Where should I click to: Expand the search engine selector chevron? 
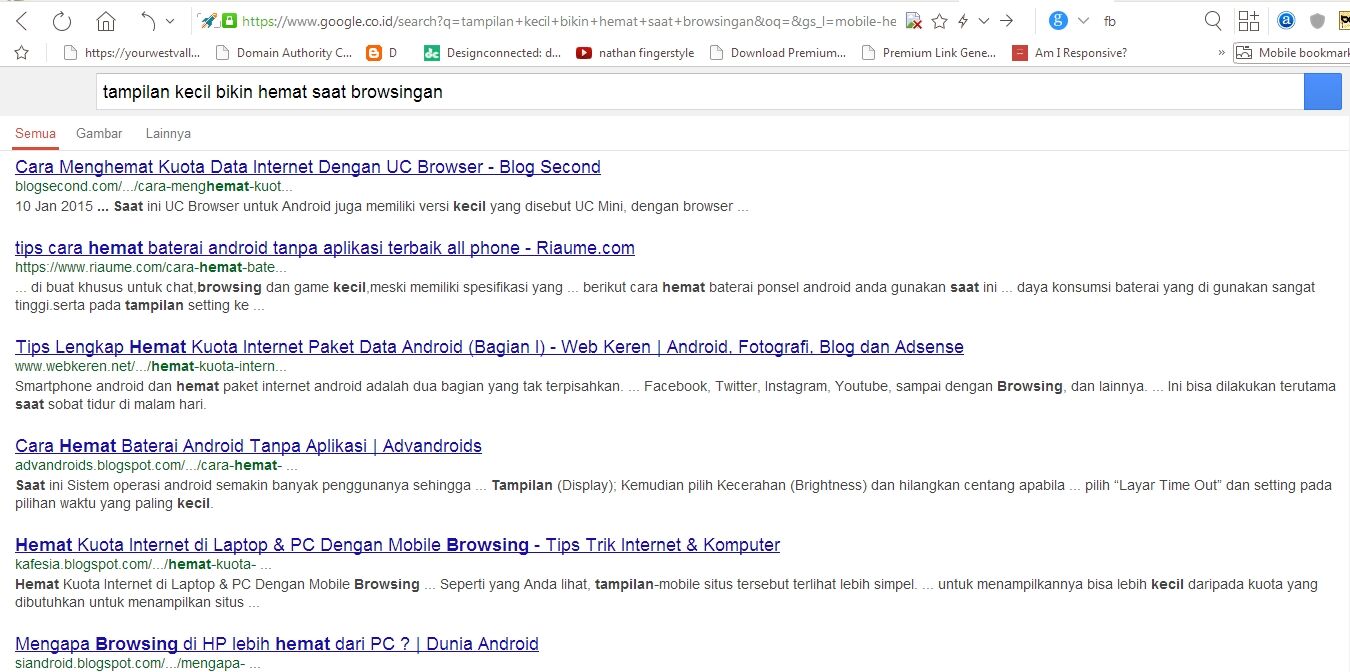1083,21
